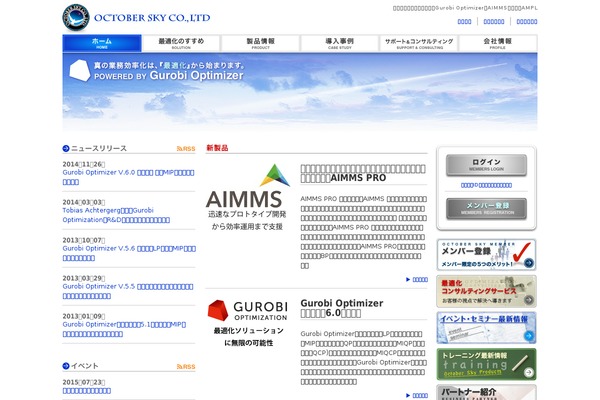
Task: Click the 2014 11 26 news date
Action: pyautogui.click(x=84, y=164)
